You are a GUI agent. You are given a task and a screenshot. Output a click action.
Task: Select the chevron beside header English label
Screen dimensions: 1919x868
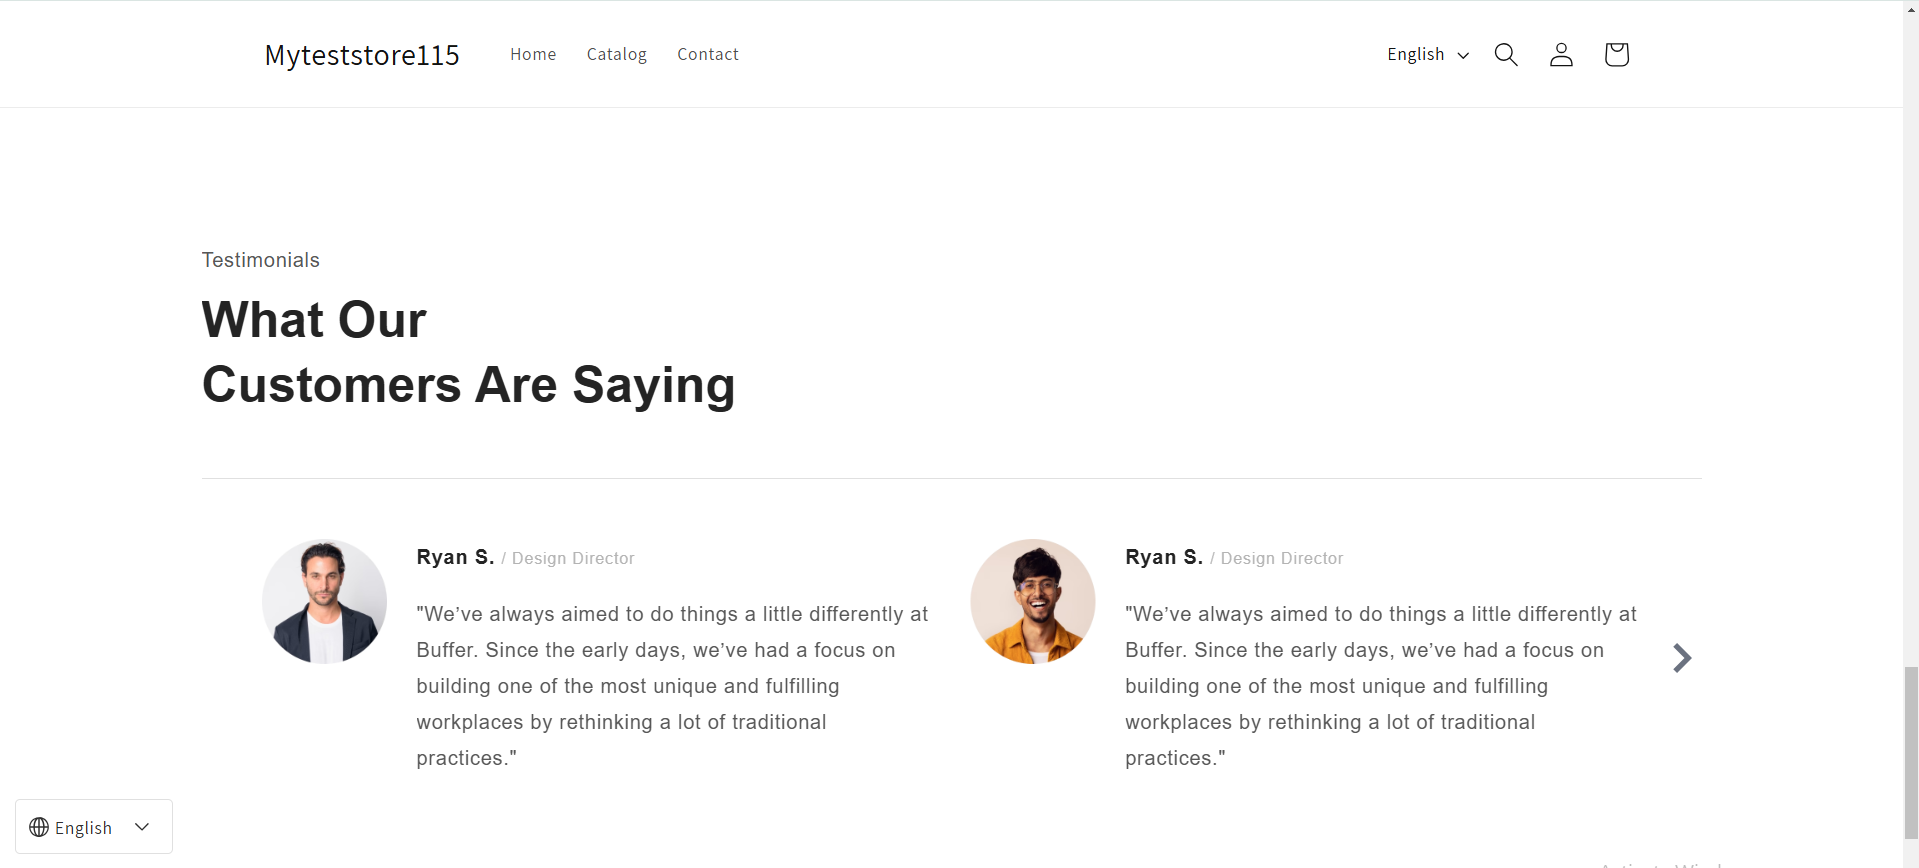click(1463, 55)
